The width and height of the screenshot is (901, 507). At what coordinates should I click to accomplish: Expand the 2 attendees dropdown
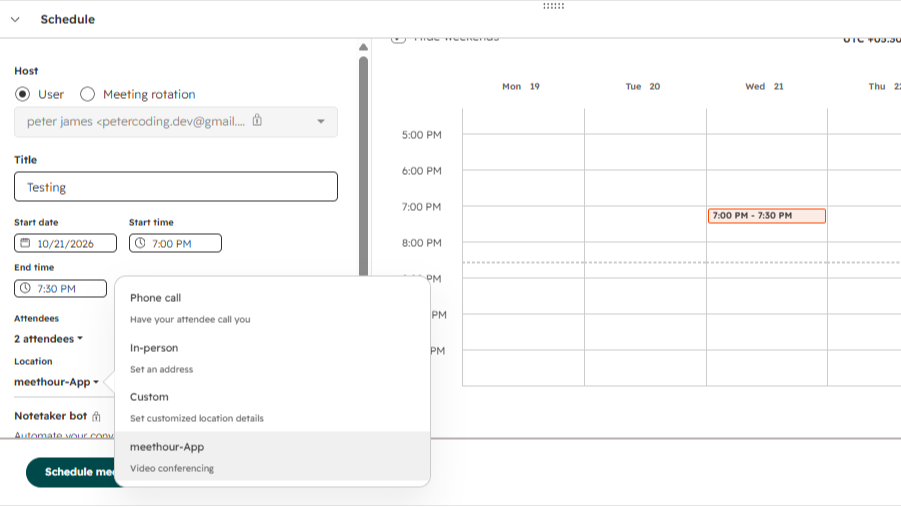click(x=49, y=339)
